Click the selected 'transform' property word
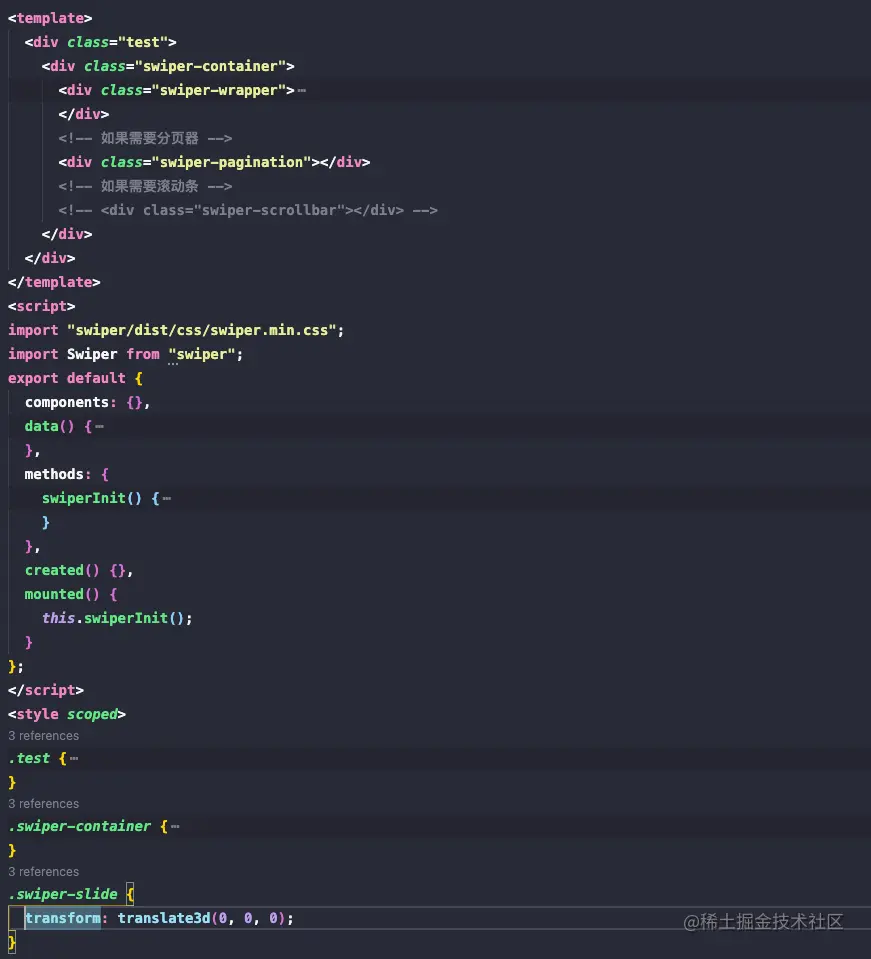 click(62, 918)
